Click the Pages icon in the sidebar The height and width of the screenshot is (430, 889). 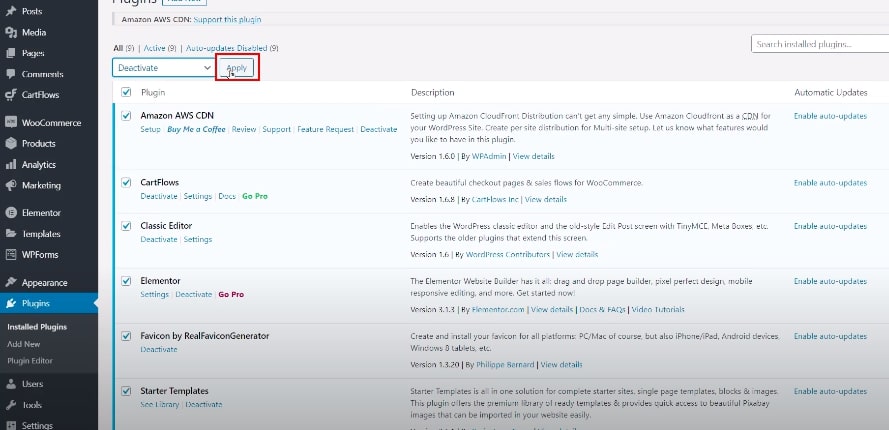11,53
